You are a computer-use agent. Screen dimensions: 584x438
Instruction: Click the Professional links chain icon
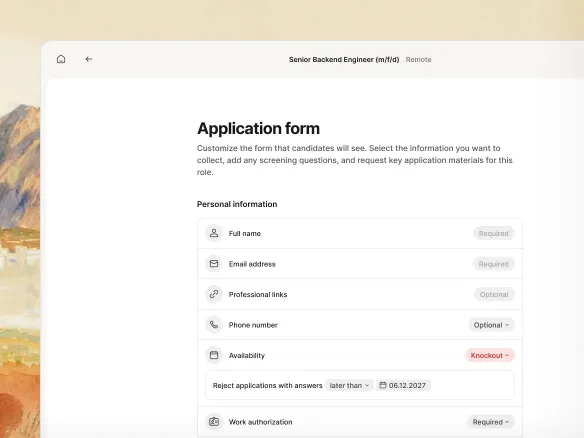point(214,294)
